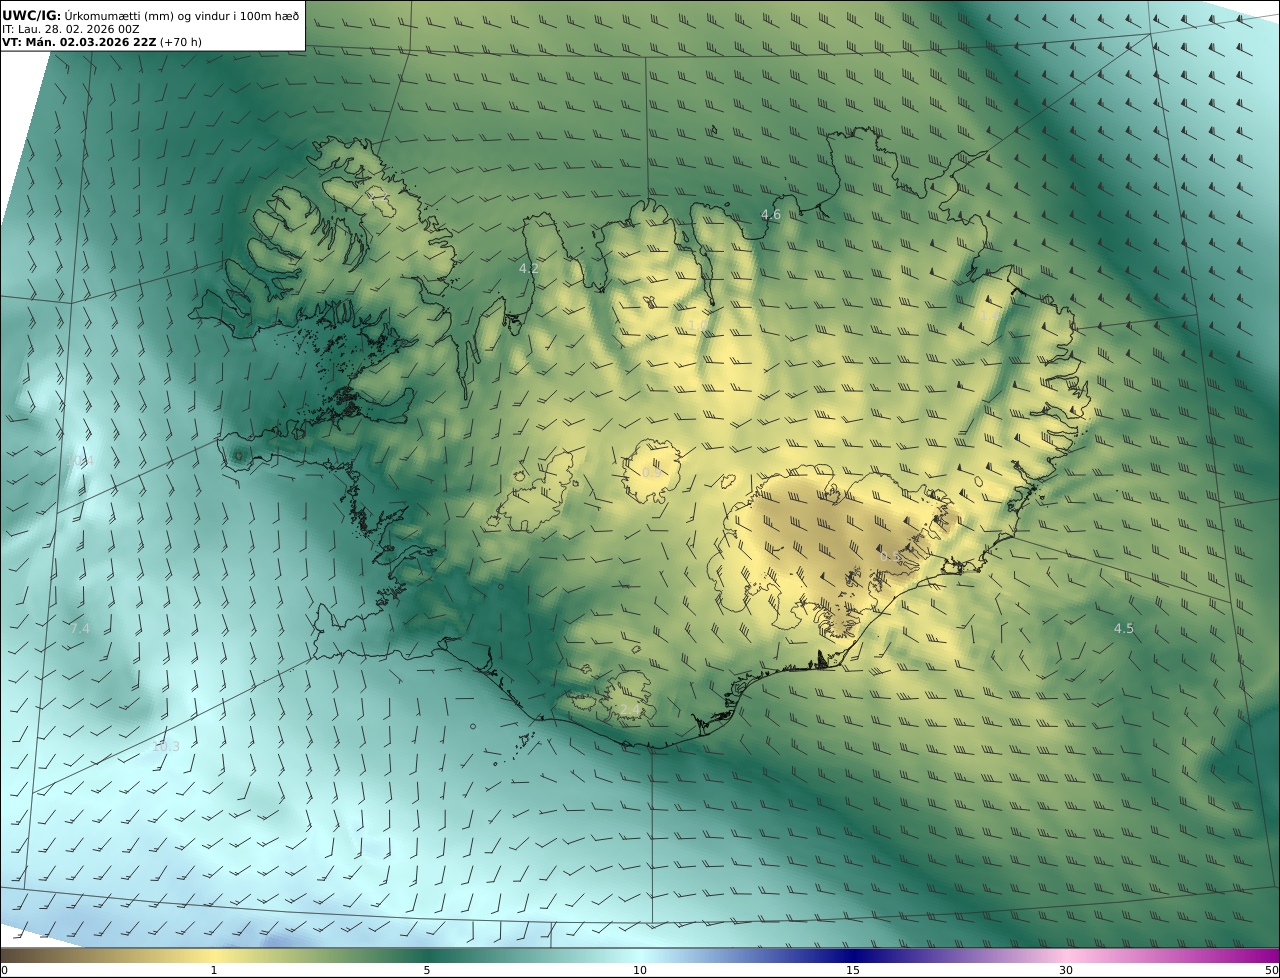This screenshot has width=1280, height=978.
Task: Click the color scale tick label 50
Action: tap(1272, 970)
